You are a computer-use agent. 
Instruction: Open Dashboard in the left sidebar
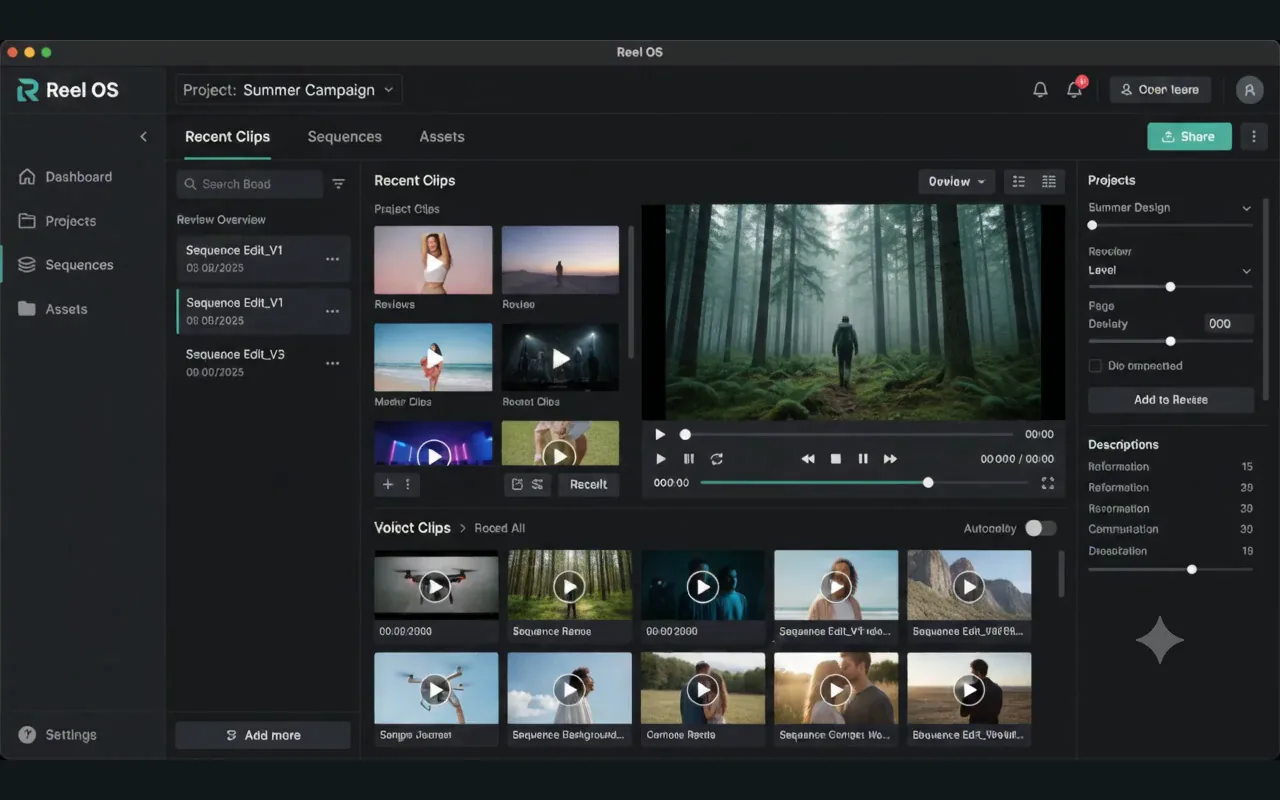[x=66, y=177]
